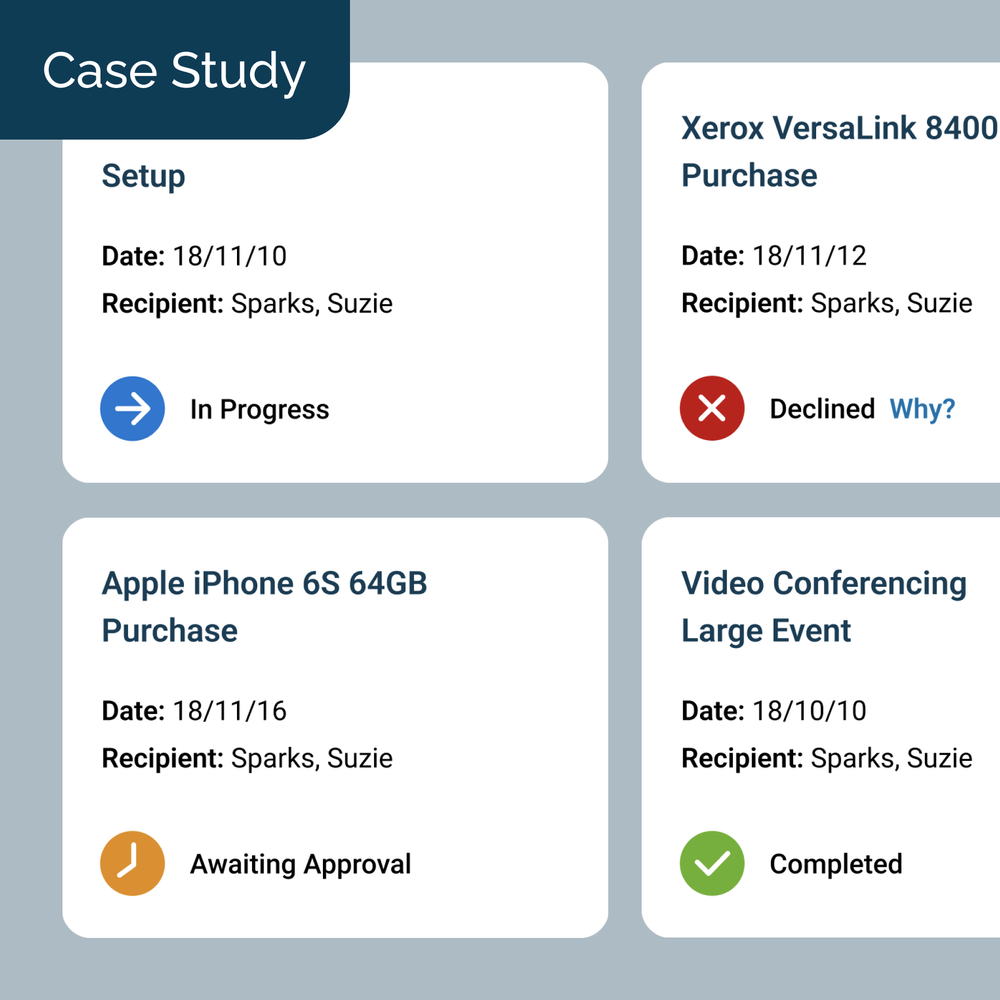Screen dimensions: 1000x1000
Task: Select the Setup card heading
Action: [144, 176]
